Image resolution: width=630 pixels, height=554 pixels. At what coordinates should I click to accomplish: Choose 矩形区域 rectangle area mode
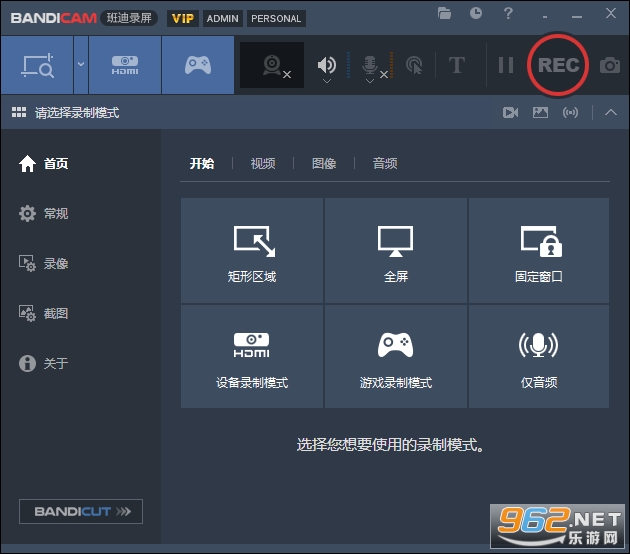[x=252, y=250]
